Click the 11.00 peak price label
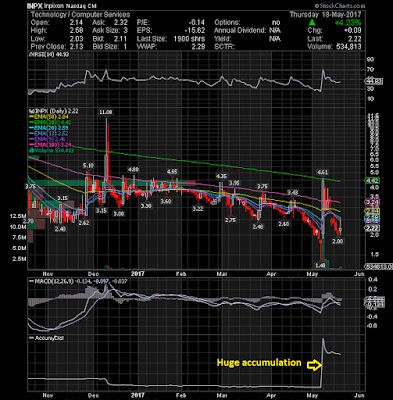The image size is (393, 400). pyautogui.click(x=105, y=112)
